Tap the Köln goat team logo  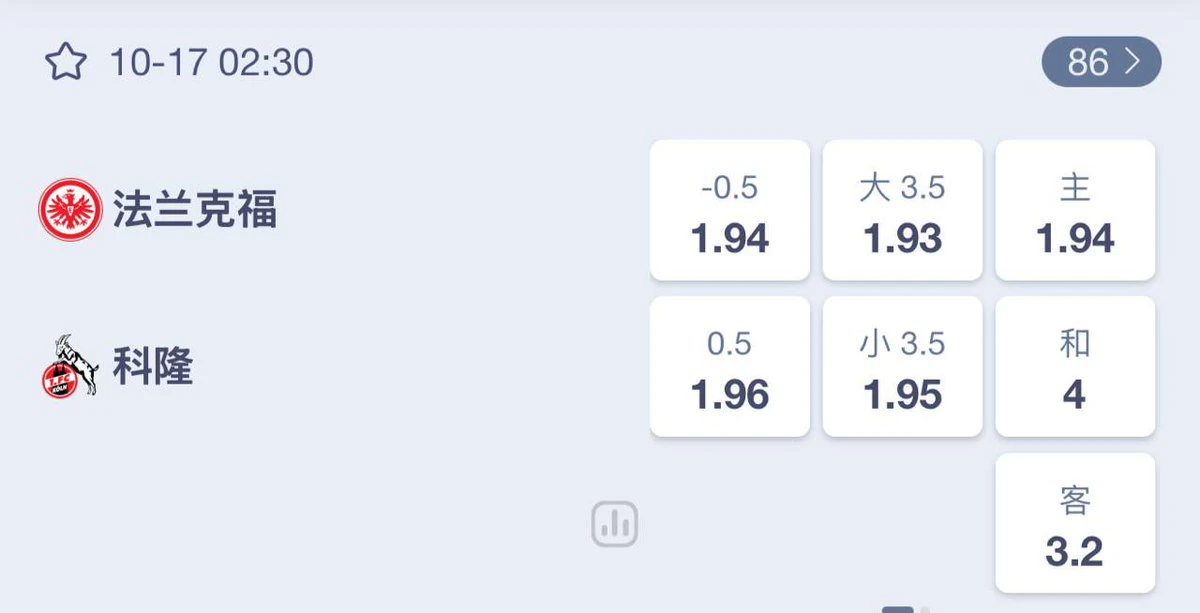[70, 366]
